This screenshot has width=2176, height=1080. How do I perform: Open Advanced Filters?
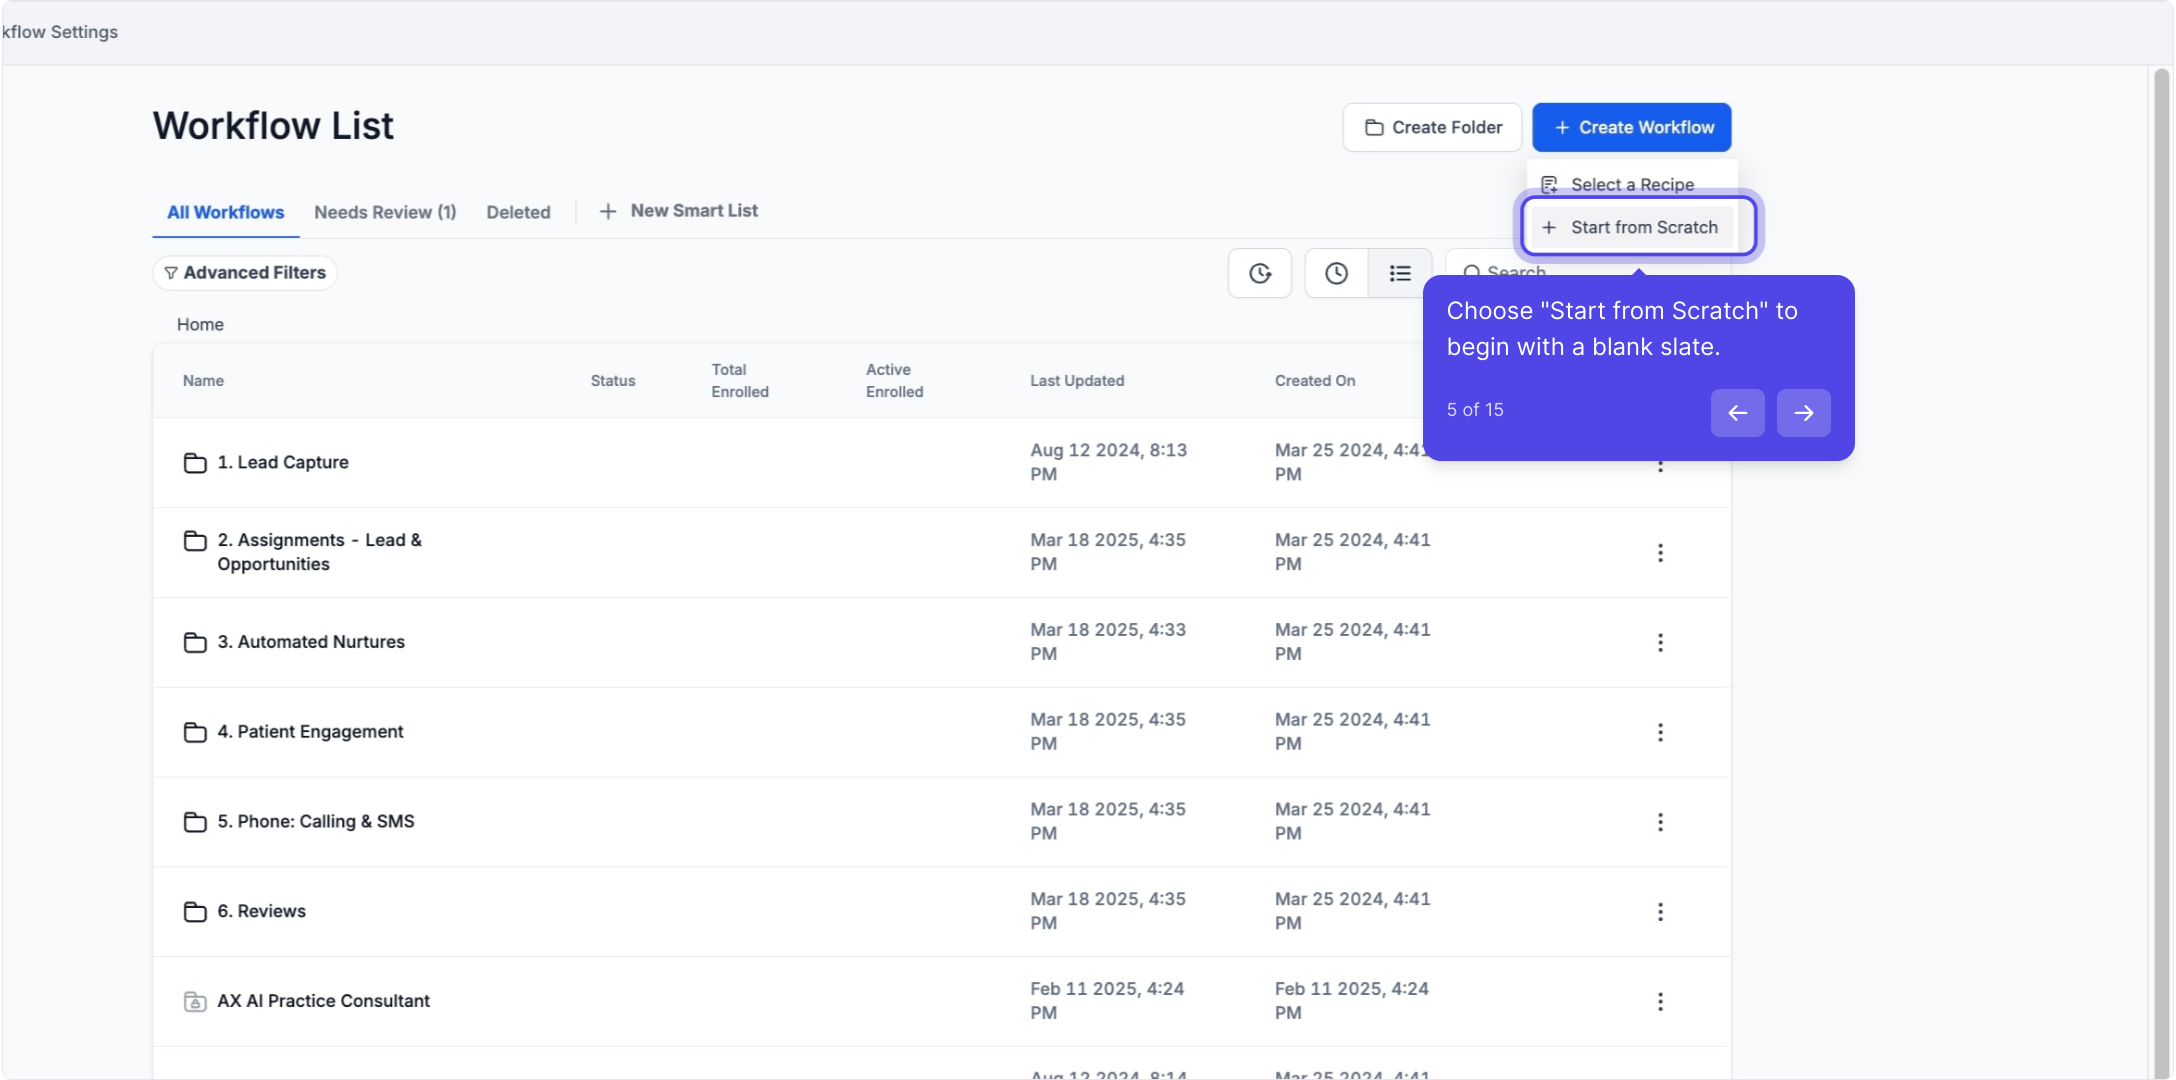[245, 273]
